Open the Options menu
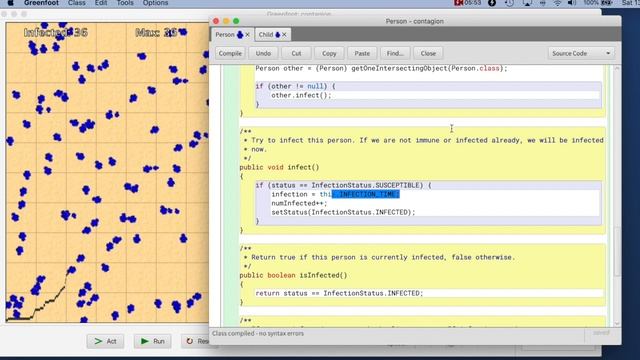Screen dimensions: 640x360 coord(155,3)
